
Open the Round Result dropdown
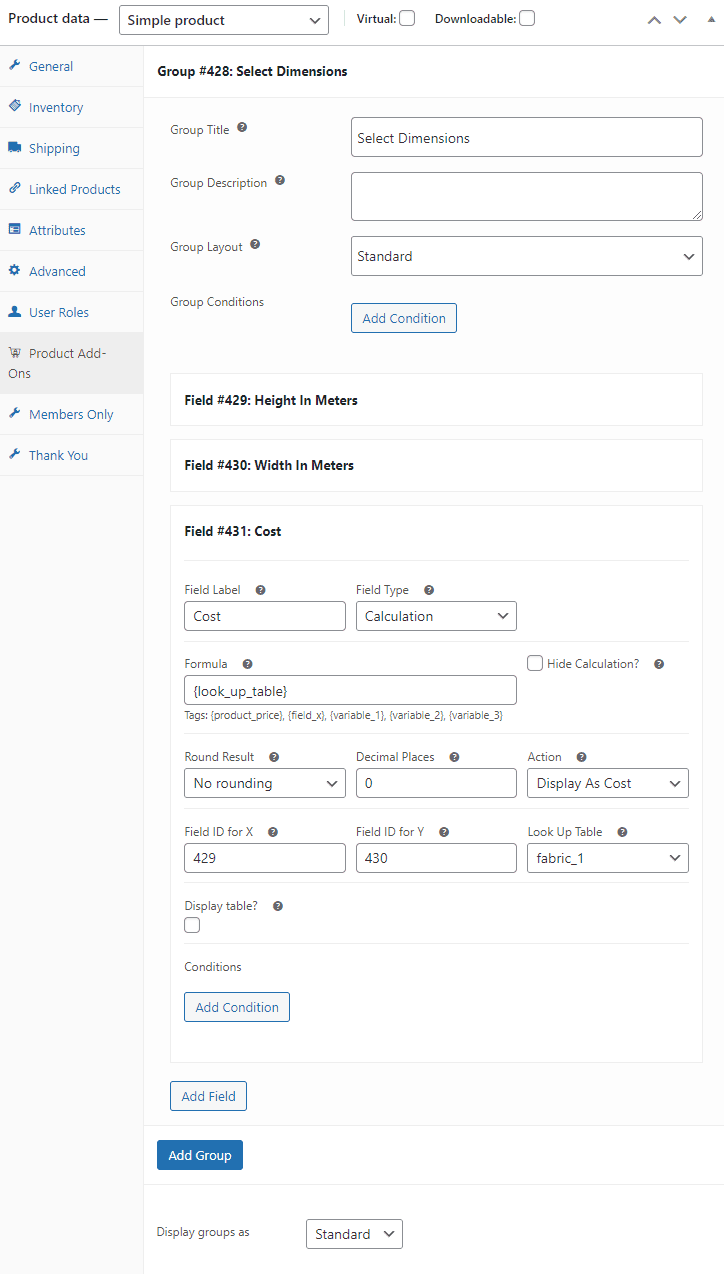pos(264,783)
